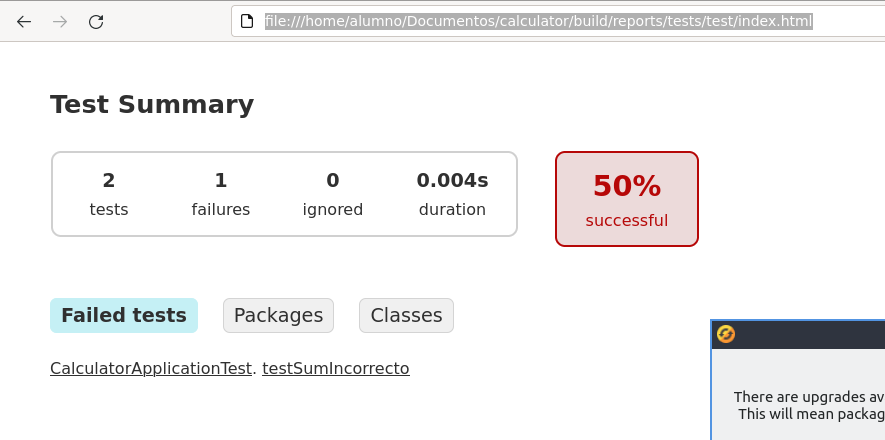Open the CalculatorApplicationTest class link
This screenshot has height=440, width=885.
[x=151, y=368]
